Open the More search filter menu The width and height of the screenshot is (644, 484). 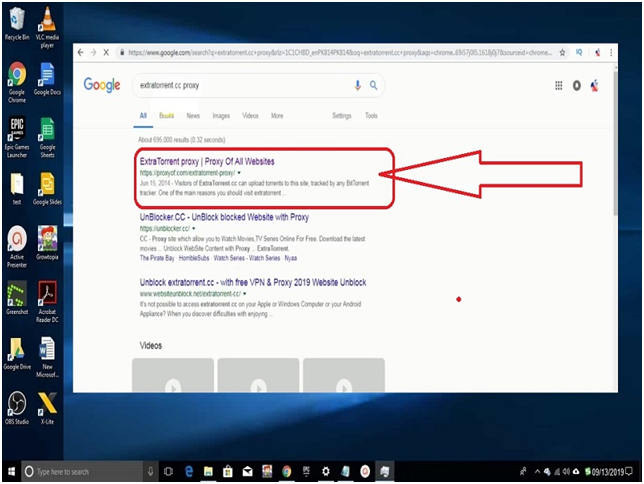click(x=277, y=116)
